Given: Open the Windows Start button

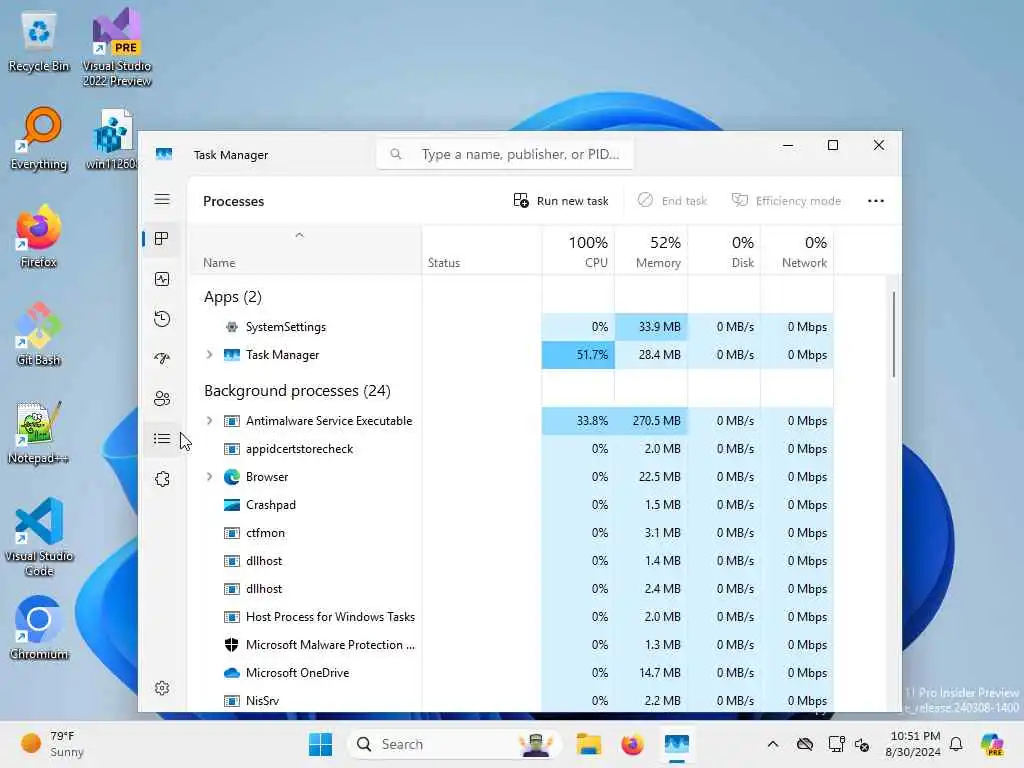Looking at the screenshot, I should tap(321, 744).
